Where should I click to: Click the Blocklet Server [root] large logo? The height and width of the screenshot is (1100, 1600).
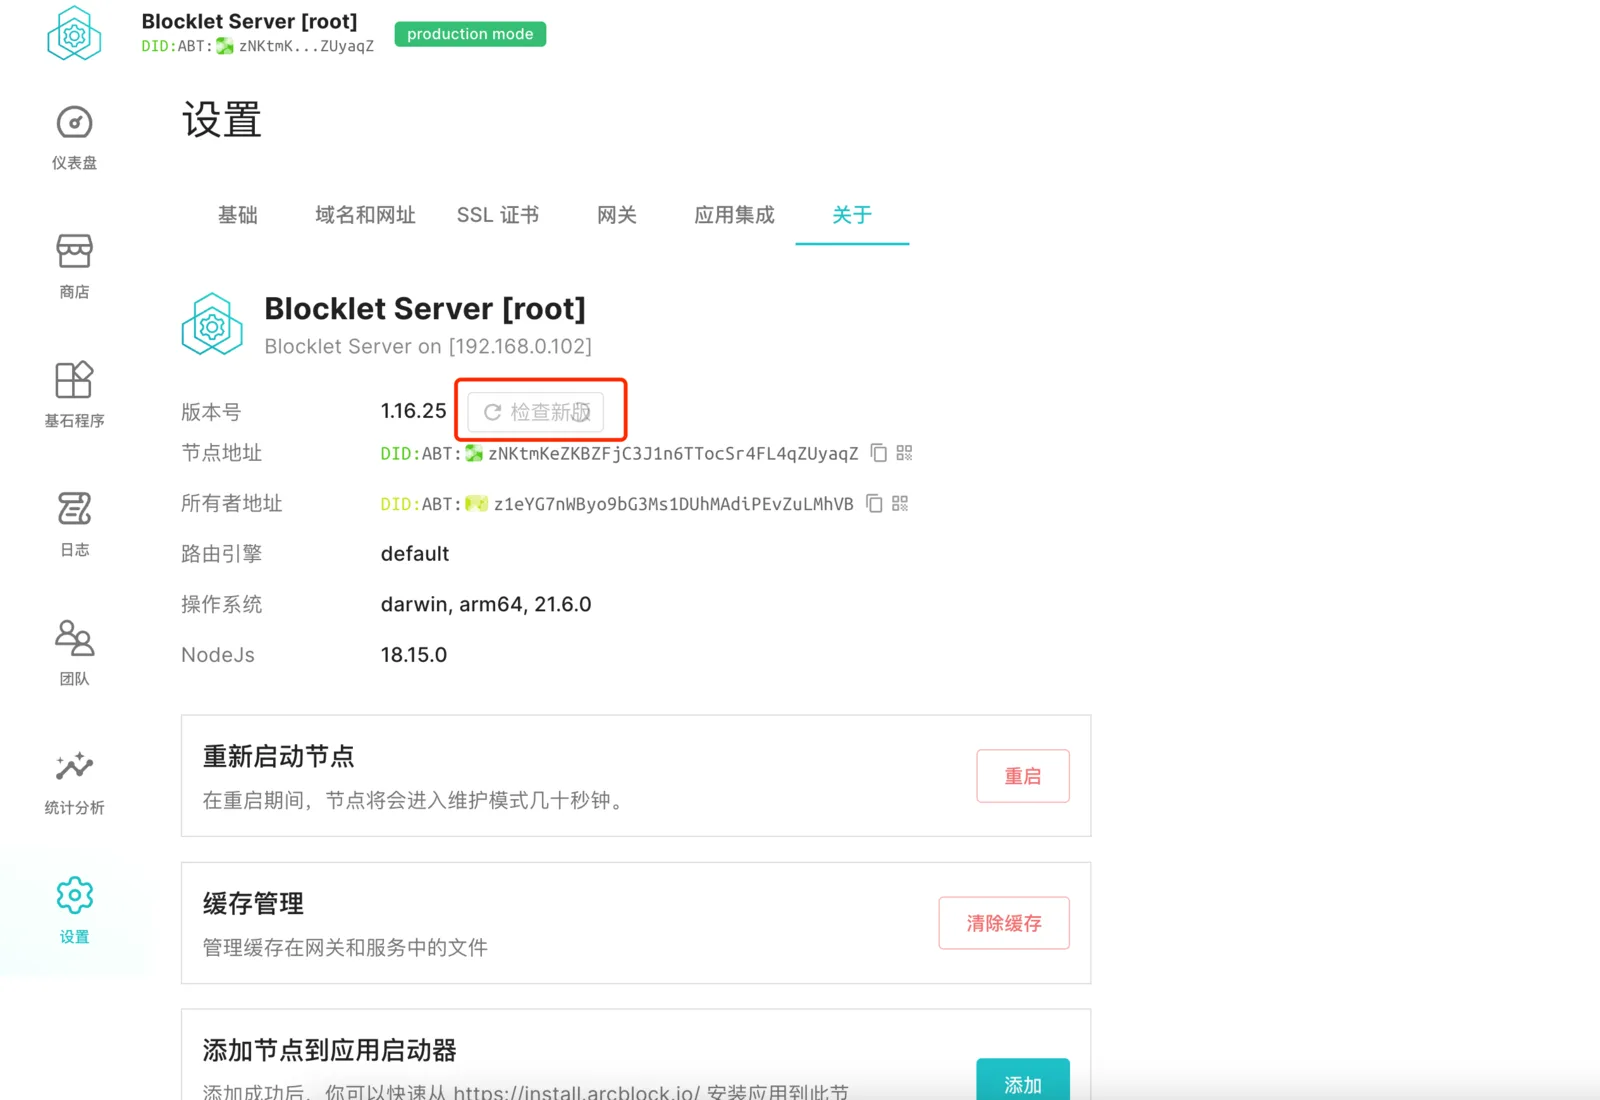[212, 324]
